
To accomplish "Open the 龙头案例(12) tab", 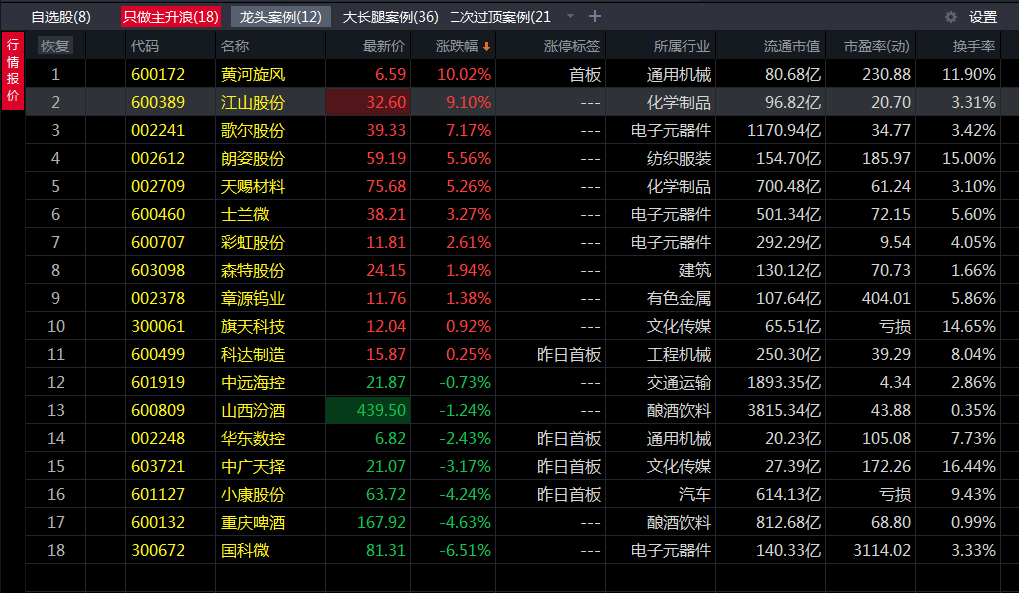I will pos(281,17).
